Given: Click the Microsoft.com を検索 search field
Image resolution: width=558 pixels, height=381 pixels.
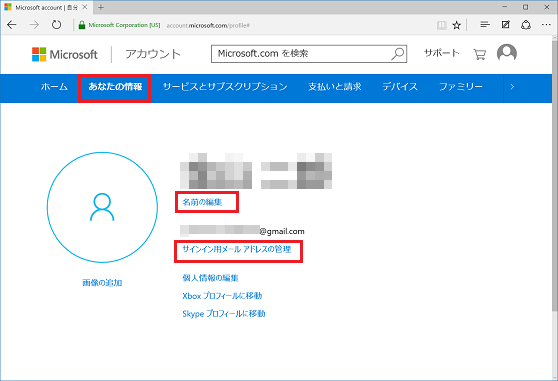Looking at the screenshot, I should tap(309, 54).
